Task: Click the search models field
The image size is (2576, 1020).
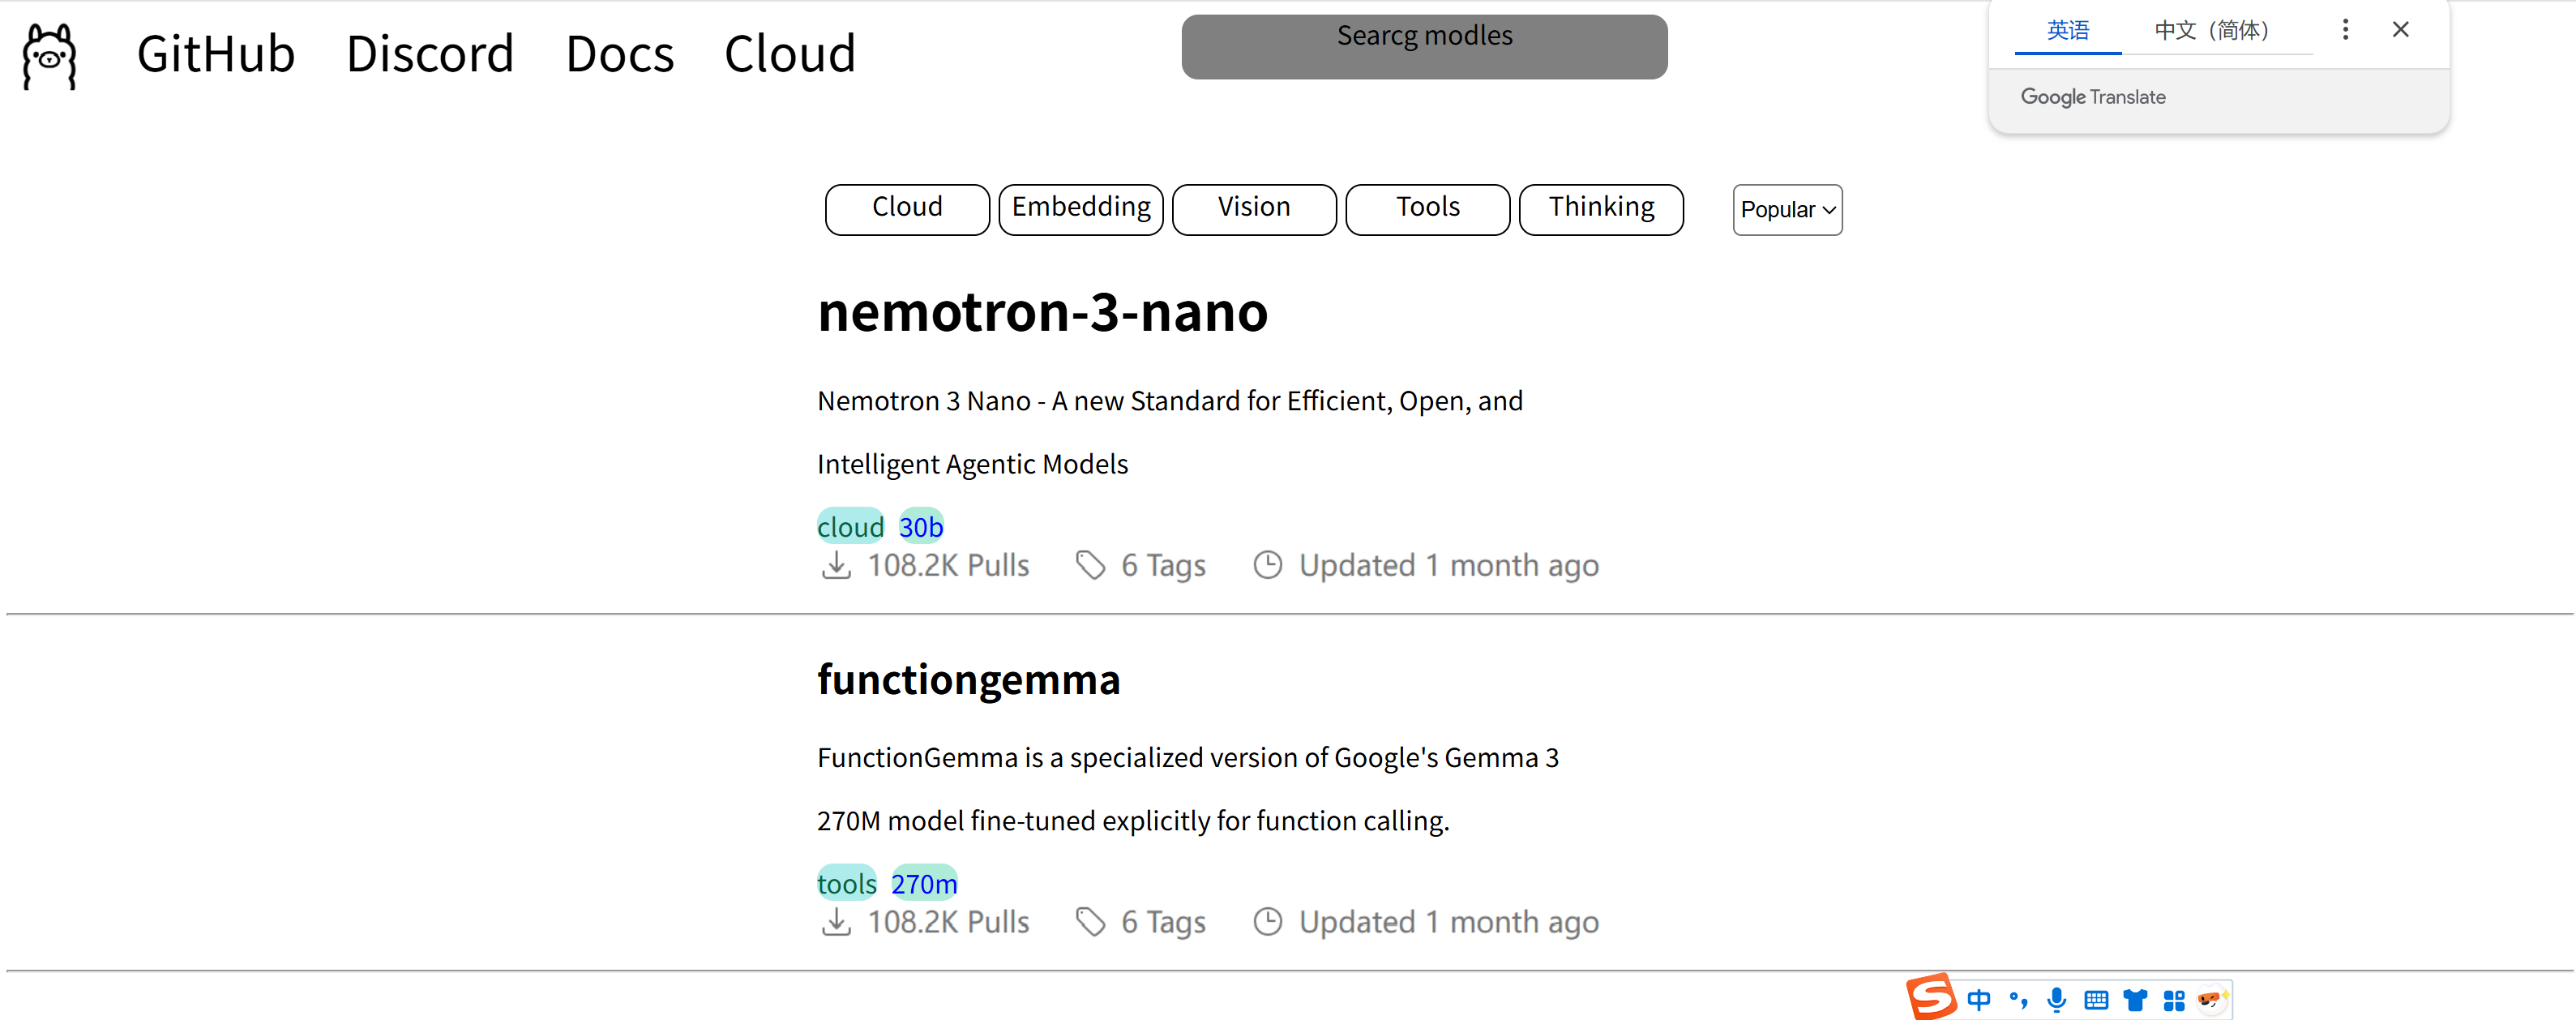Action: tap(1423, 47)
